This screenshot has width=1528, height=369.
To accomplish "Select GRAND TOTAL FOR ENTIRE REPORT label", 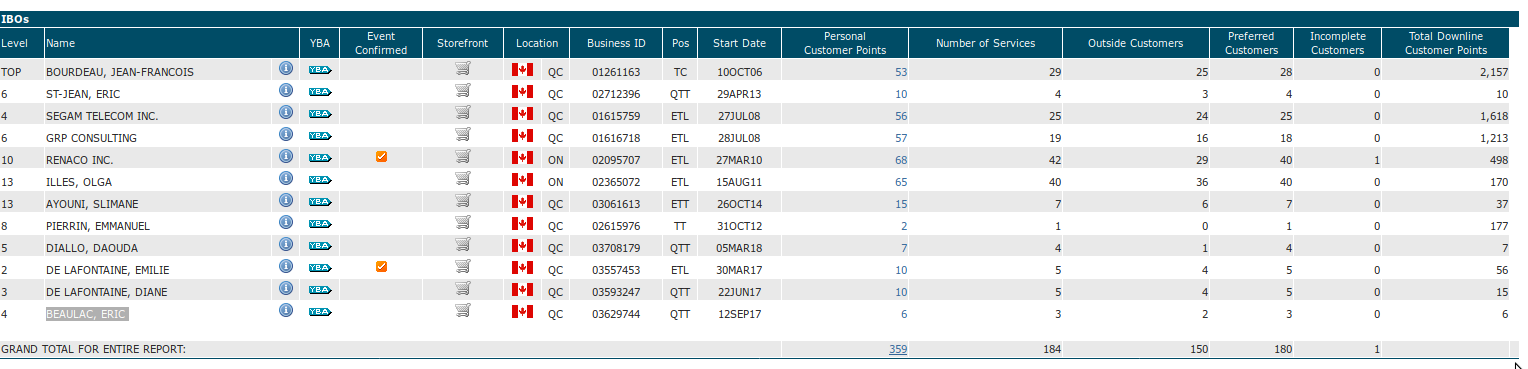I will point(94,349).
